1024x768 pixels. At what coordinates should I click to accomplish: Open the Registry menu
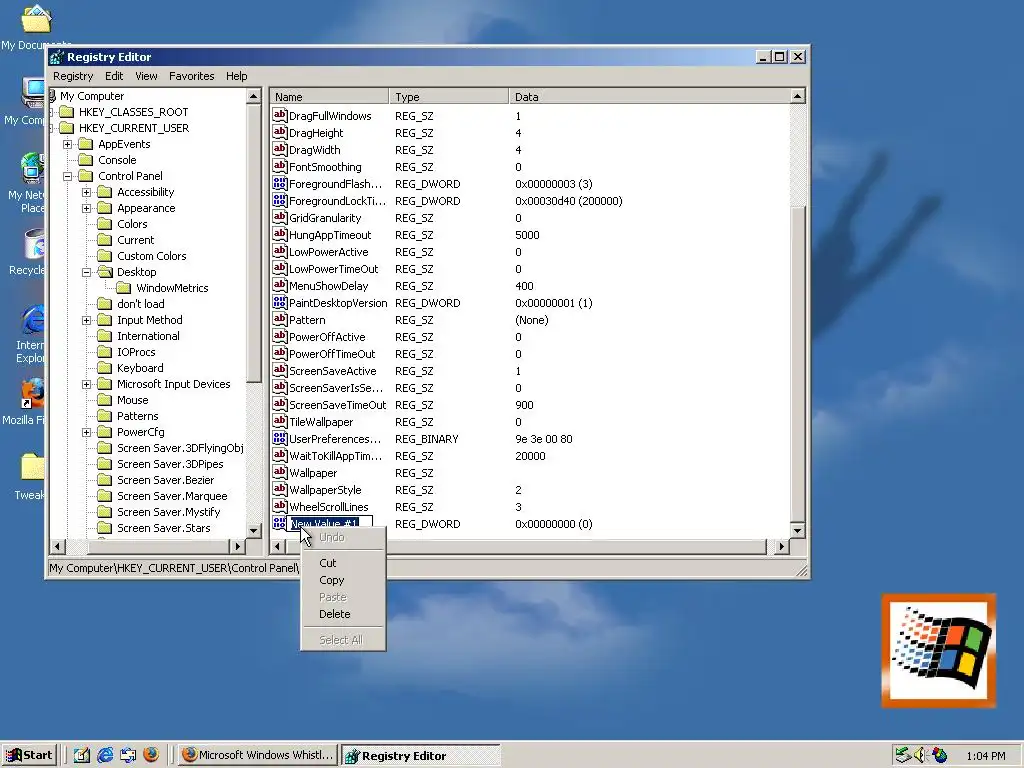coord(73,76)
